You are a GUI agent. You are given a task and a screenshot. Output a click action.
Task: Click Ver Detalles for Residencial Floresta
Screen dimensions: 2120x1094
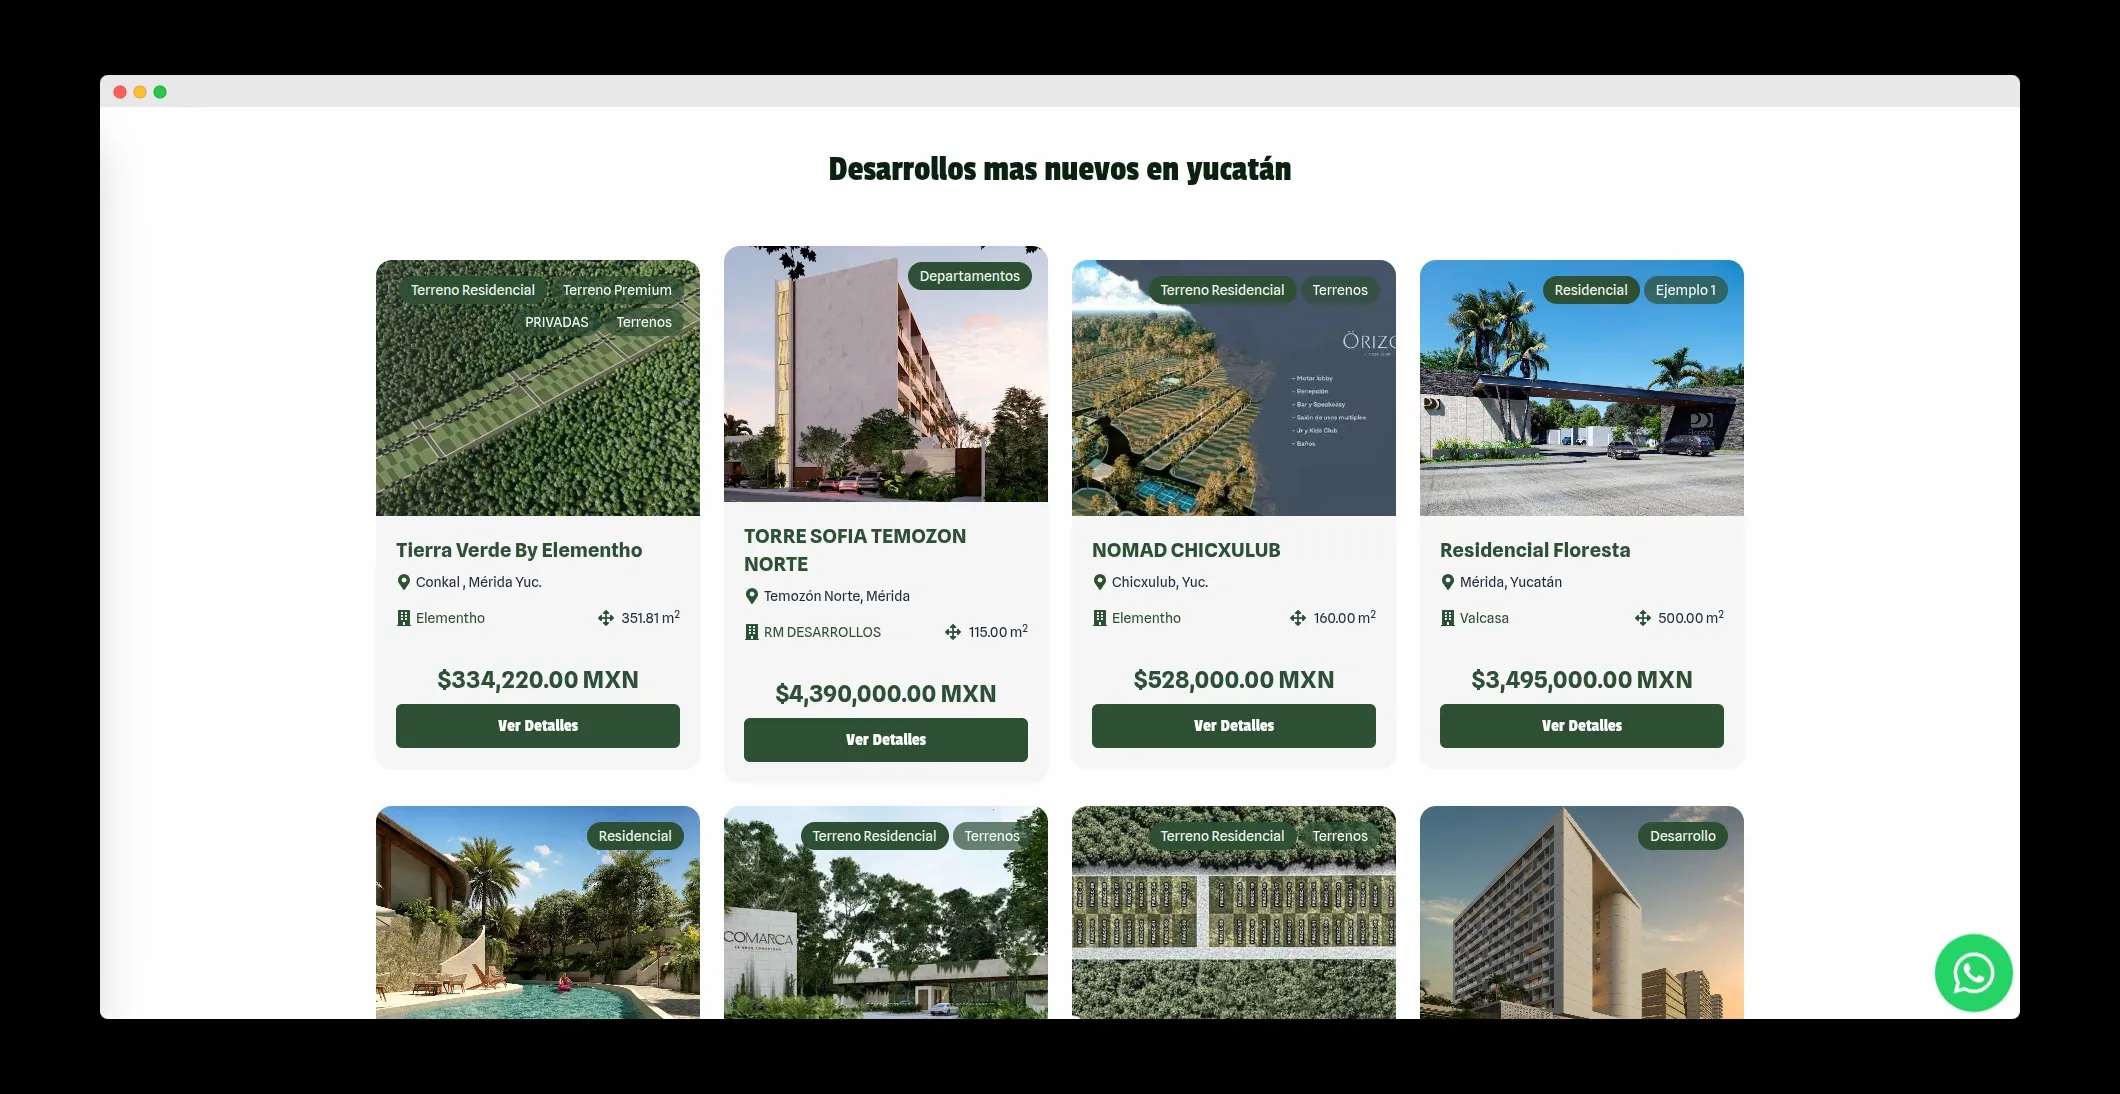pyautogui.click(x=1580, y=725)
